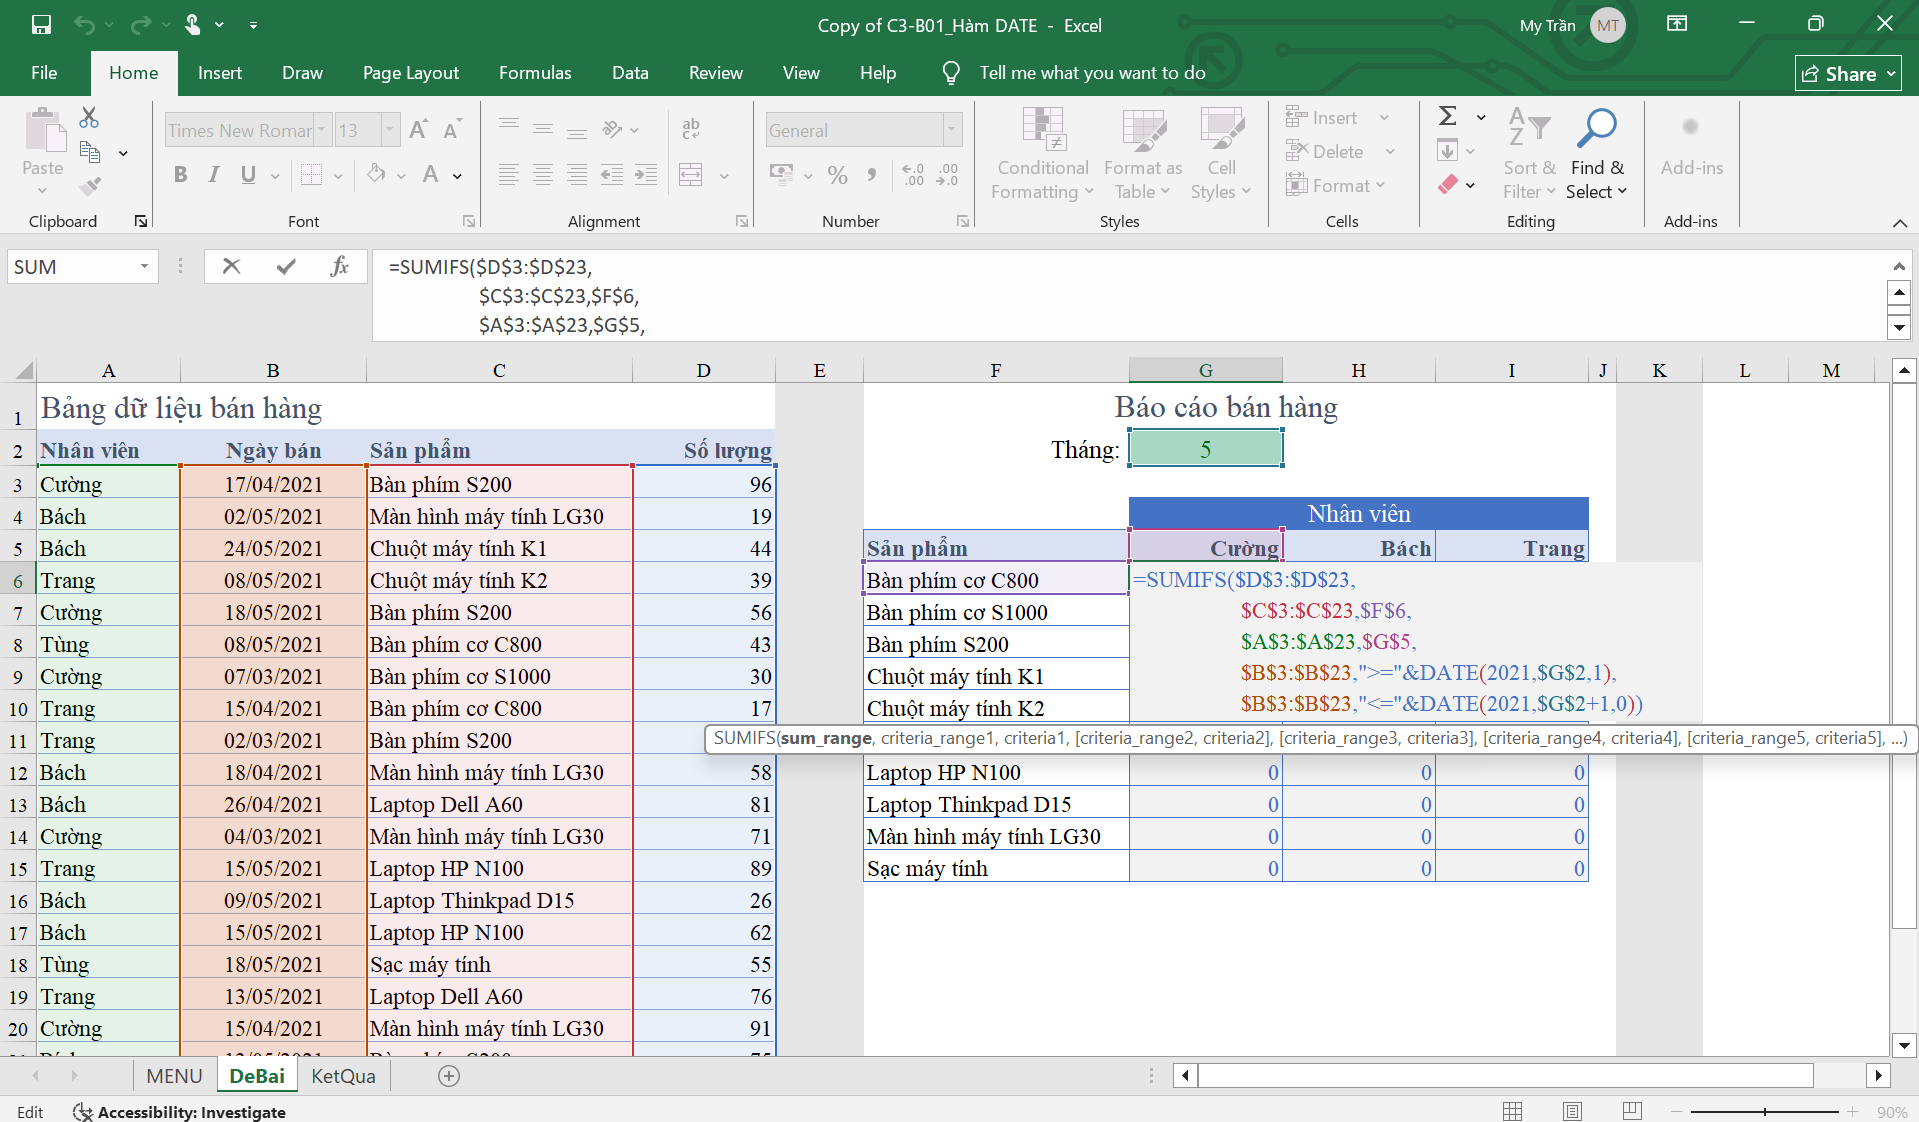Switch to Page Layout view in status bar
This screenshot has height=1122, width=1919.
coord(1572,1111)
